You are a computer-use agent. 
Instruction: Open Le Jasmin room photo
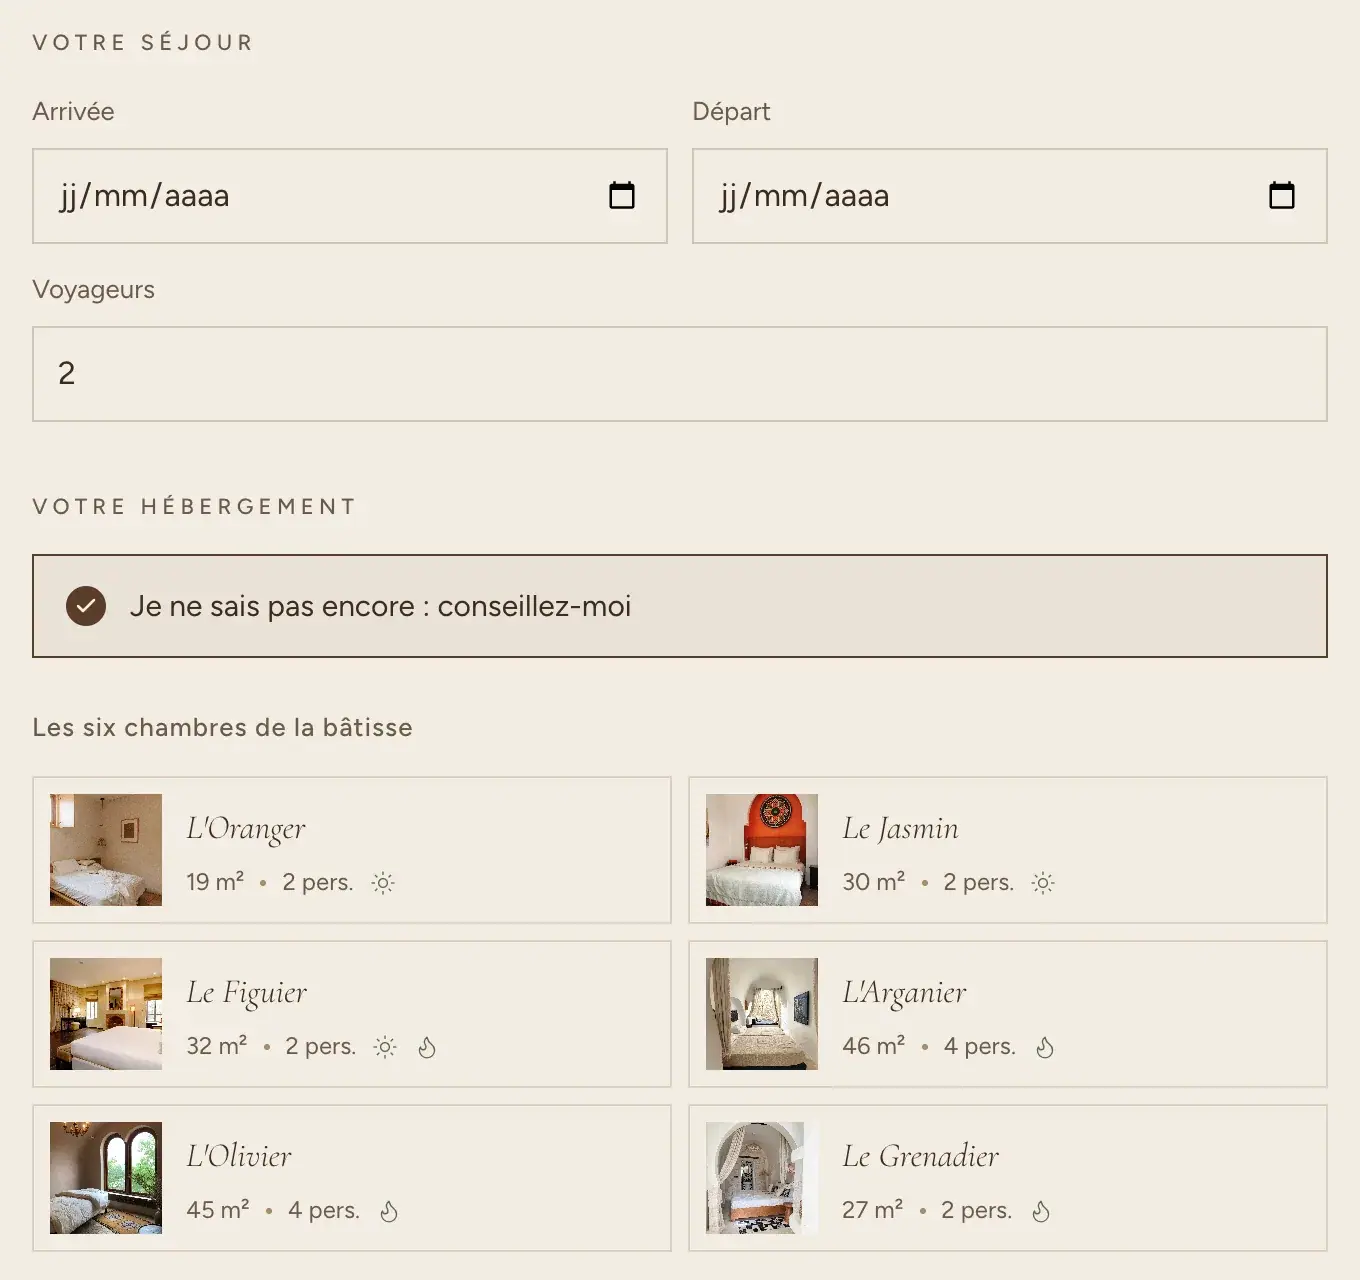[x=762, y=850]
